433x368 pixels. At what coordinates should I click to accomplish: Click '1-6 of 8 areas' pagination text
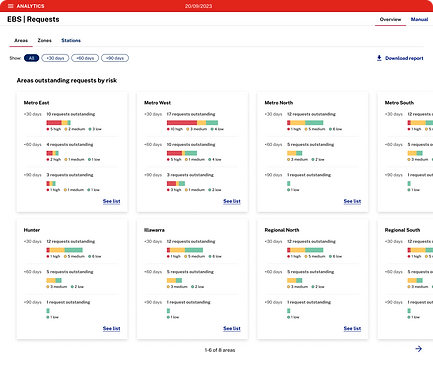tap(220, 350)
